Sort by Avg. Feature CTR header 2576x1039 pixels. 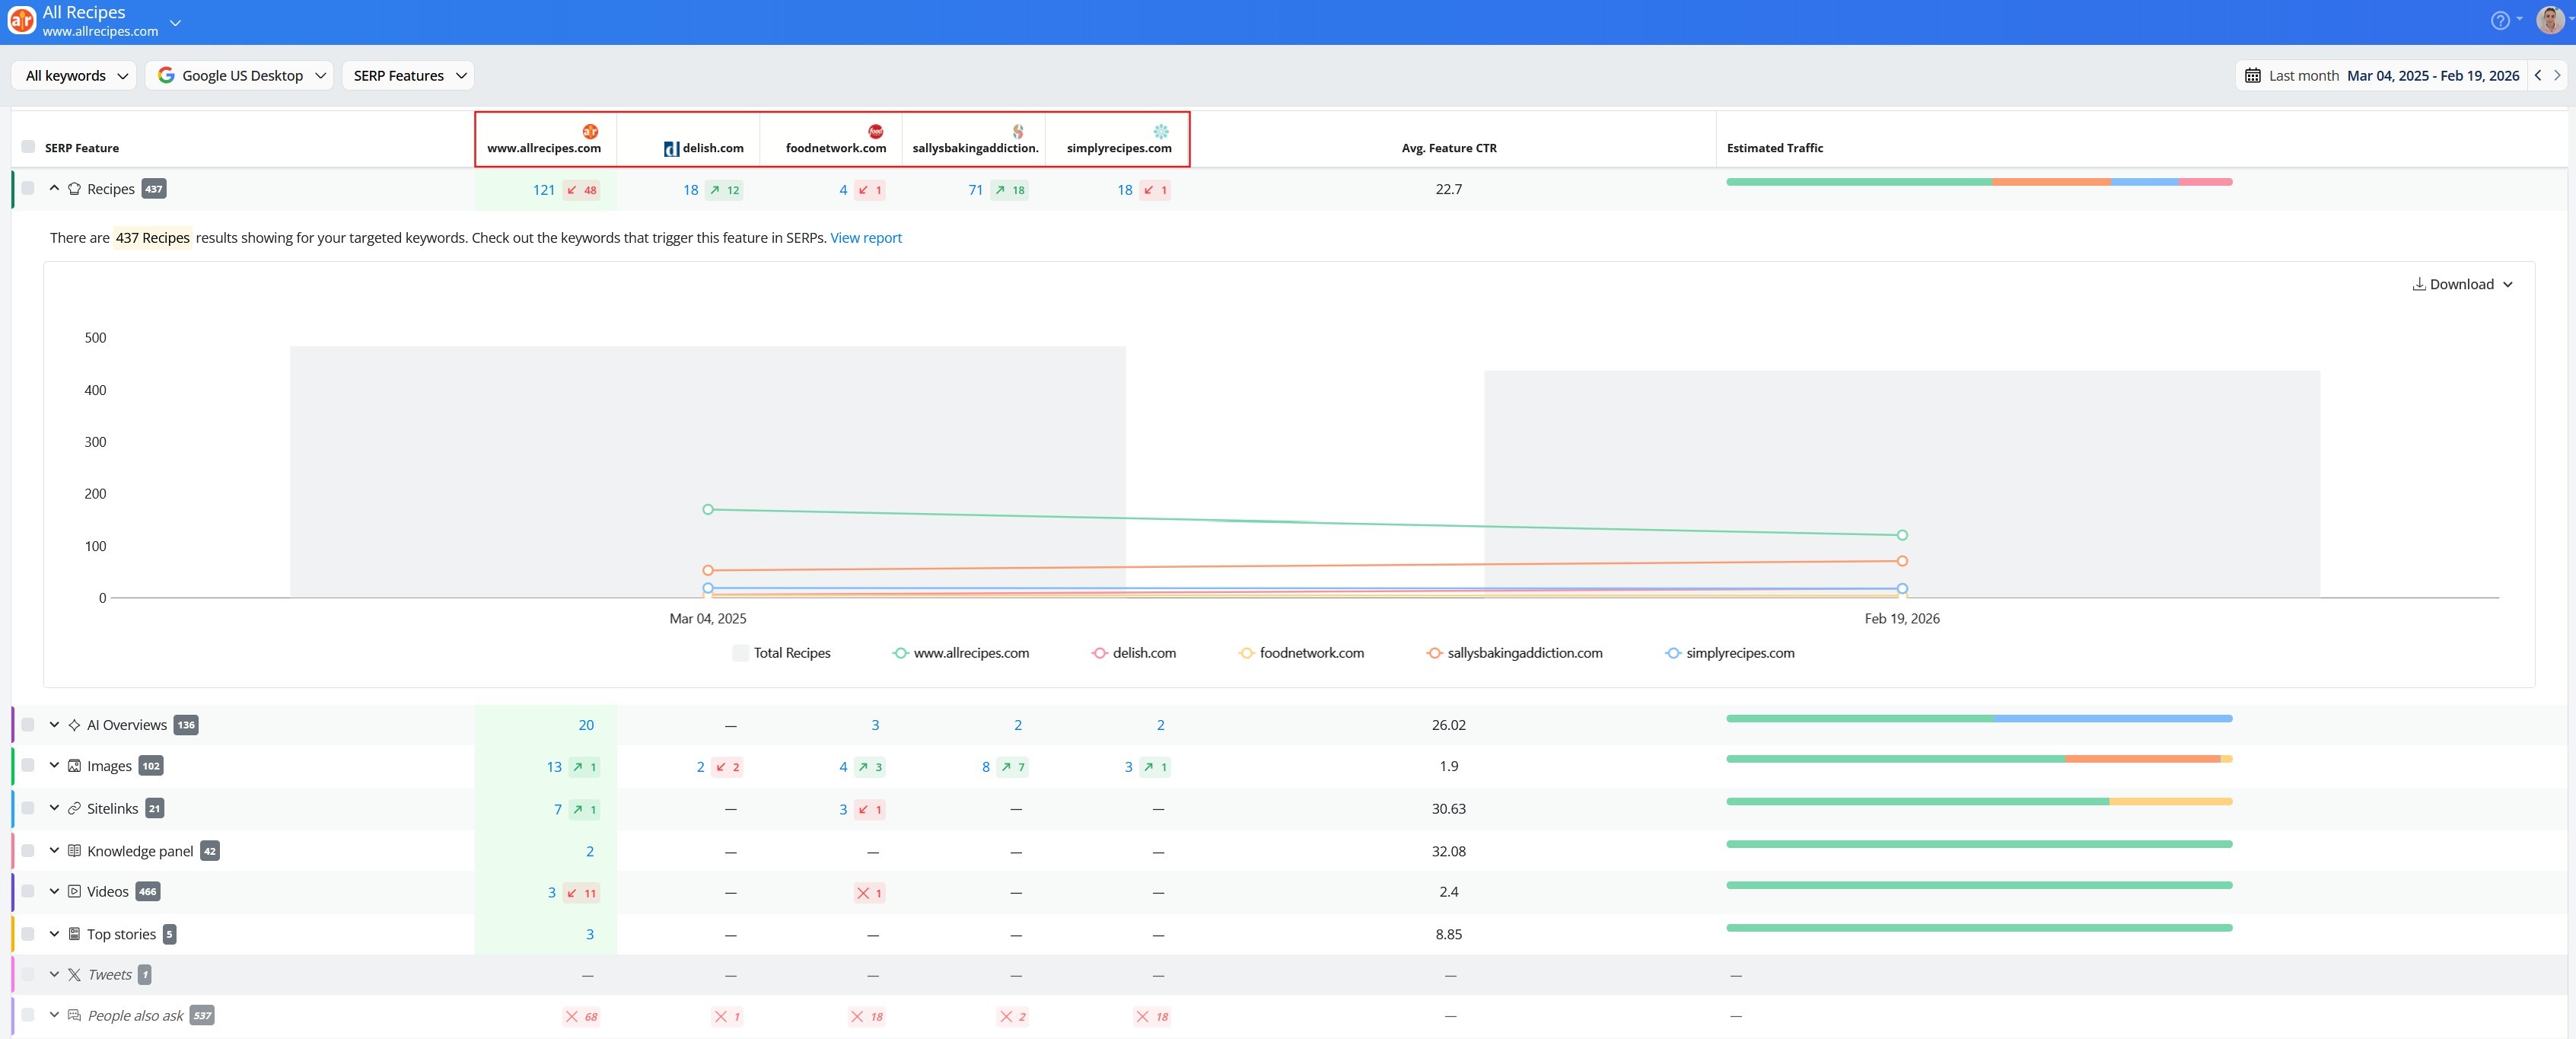(x=1449, y=148)
